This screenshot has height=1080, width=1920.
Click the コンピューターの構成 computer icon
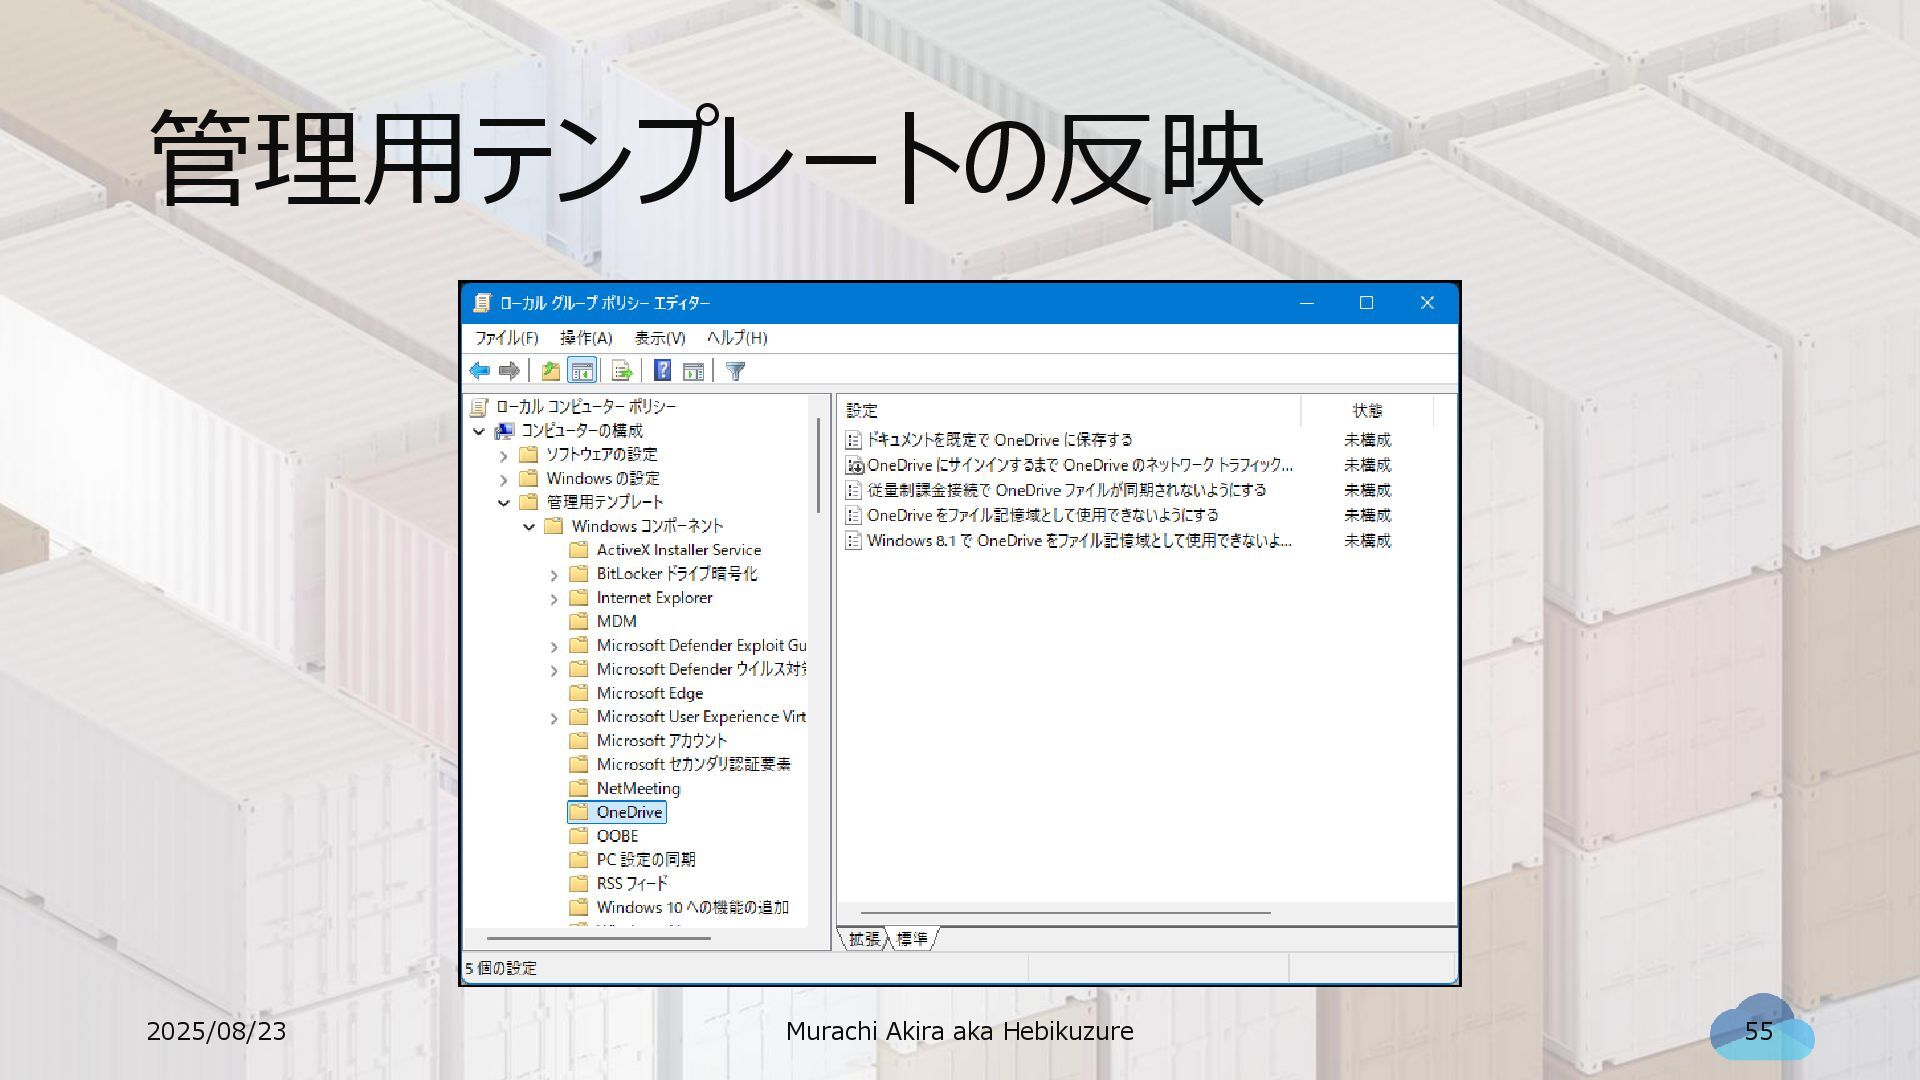pos(504,431)
